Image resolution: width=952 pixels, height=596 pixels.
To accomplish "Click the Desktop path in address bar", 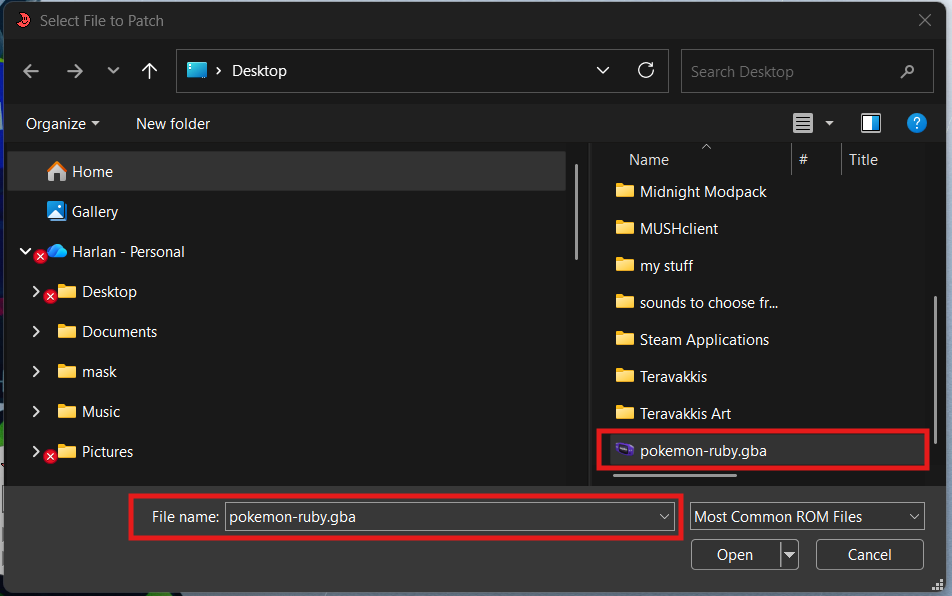I will tap(259, 71).
